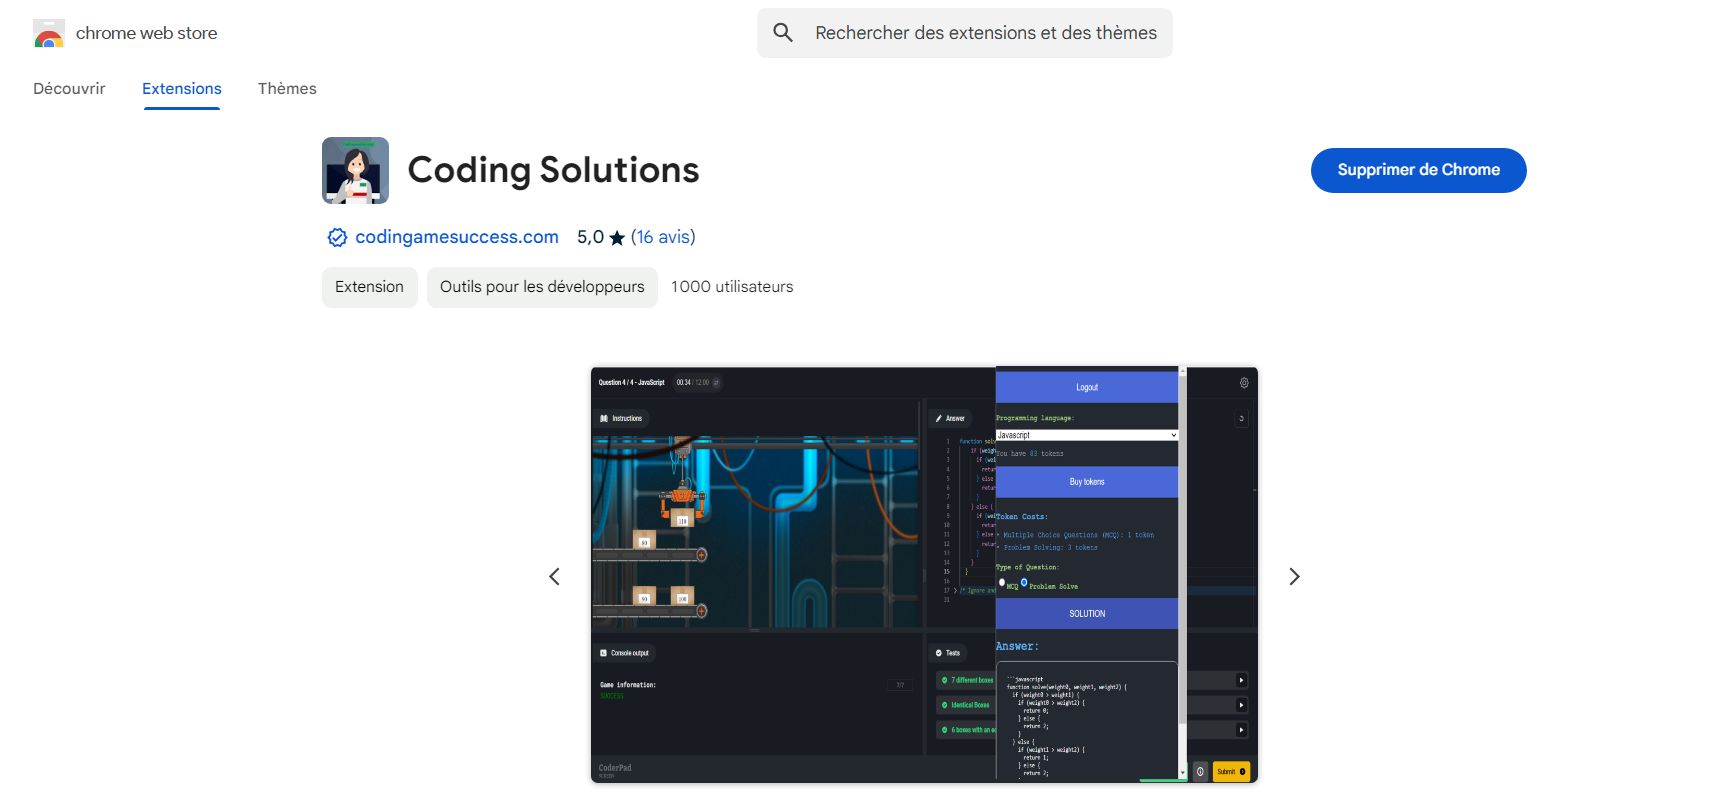Open the Découvrir tab
This screenshot has width=1711, height=801.
click(x=69, y=89)
